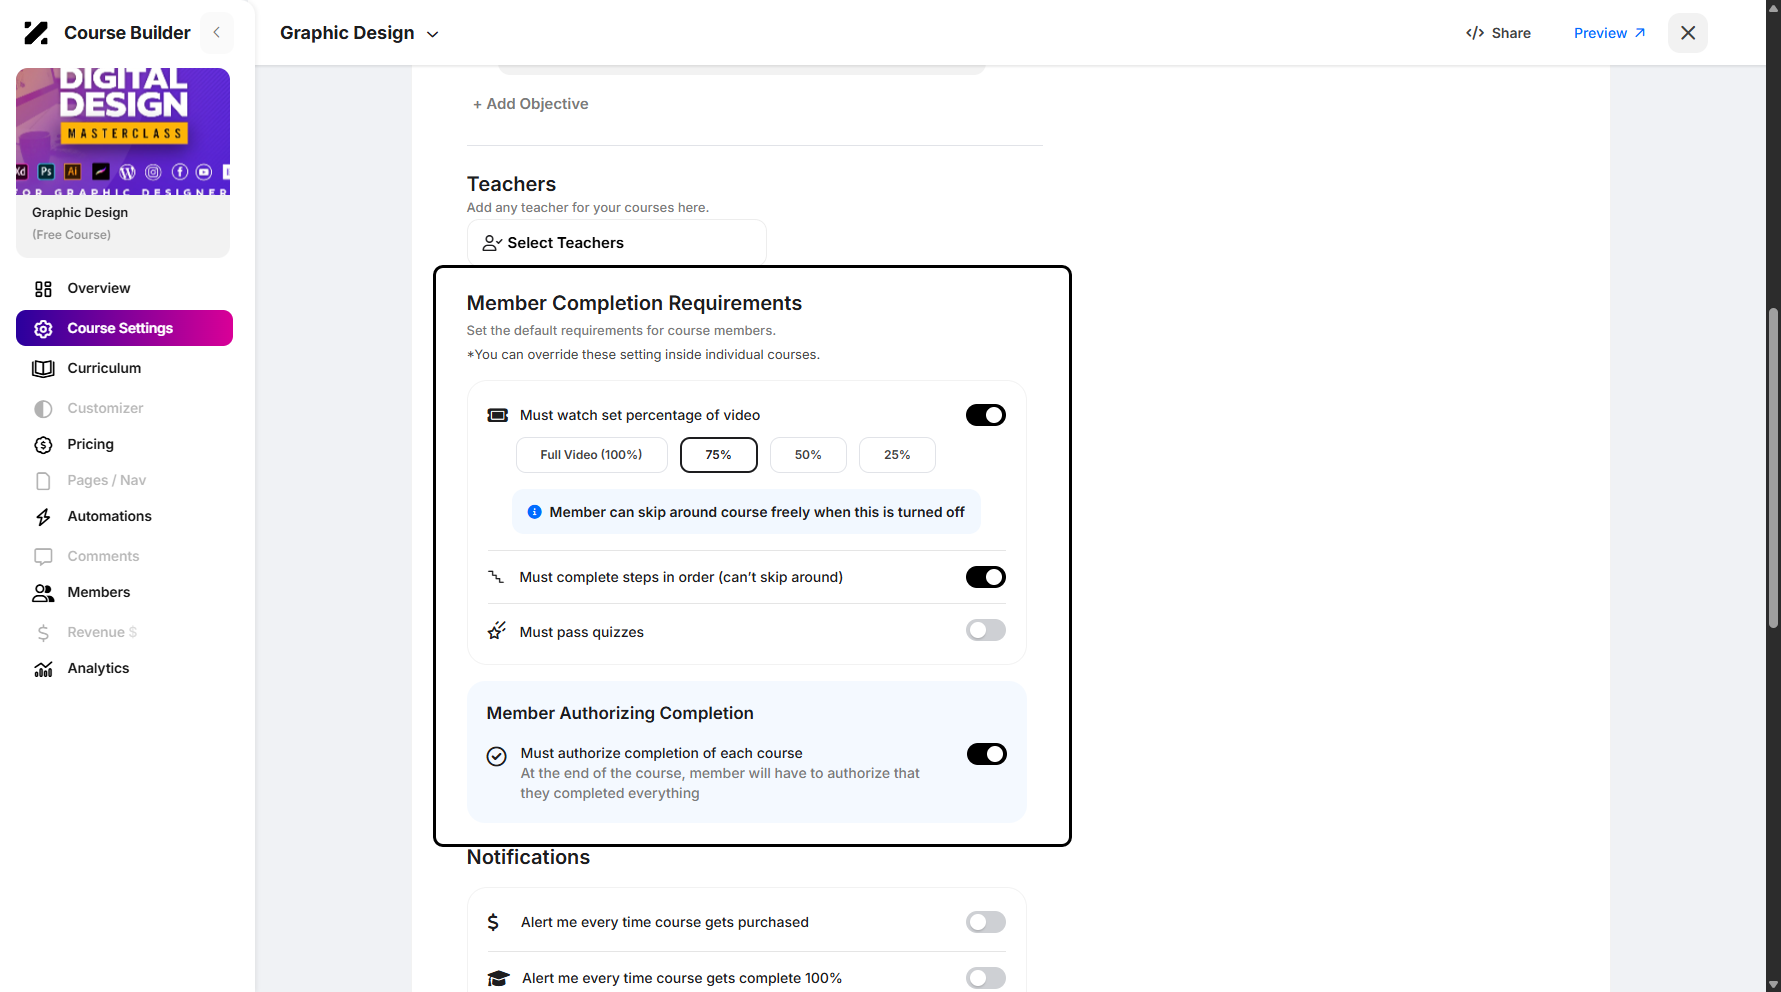This screenshot has width=1781, height=992.
Task: Click Add Objective
Action: [x=530, y=104]
